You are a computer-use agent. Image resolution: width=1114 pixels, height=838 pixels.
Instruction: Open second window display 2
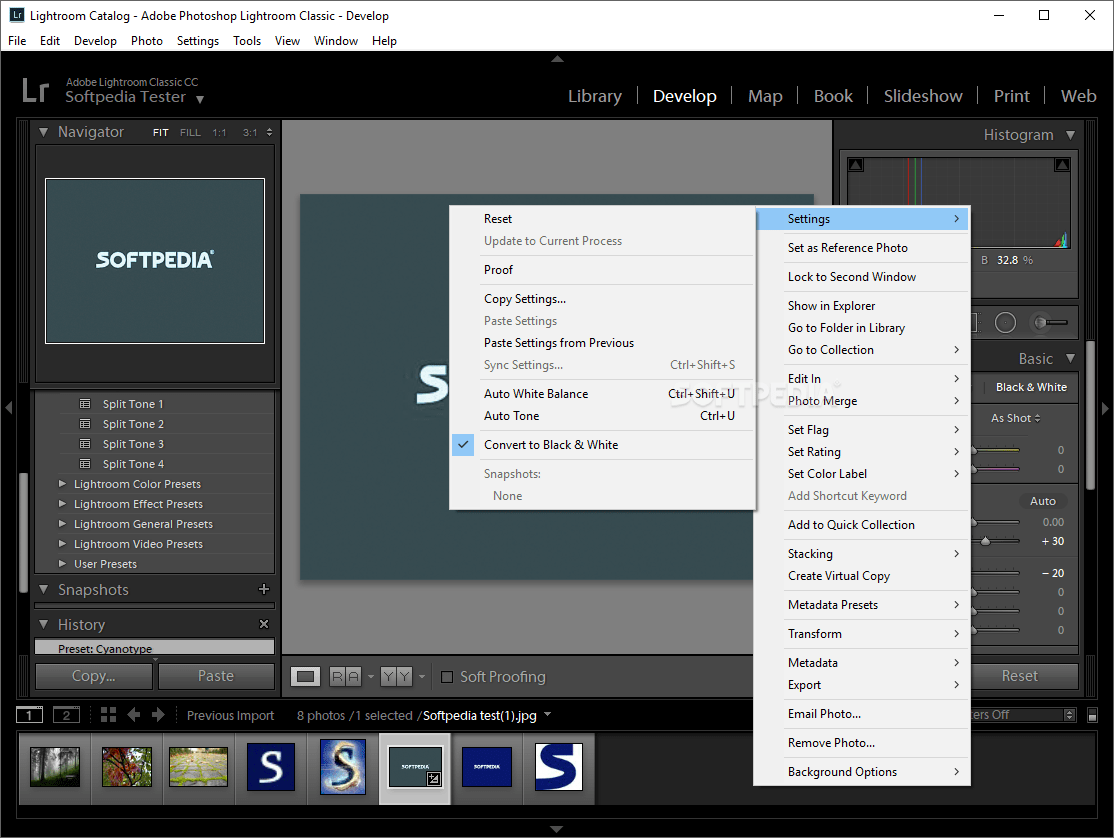(66, 714)
